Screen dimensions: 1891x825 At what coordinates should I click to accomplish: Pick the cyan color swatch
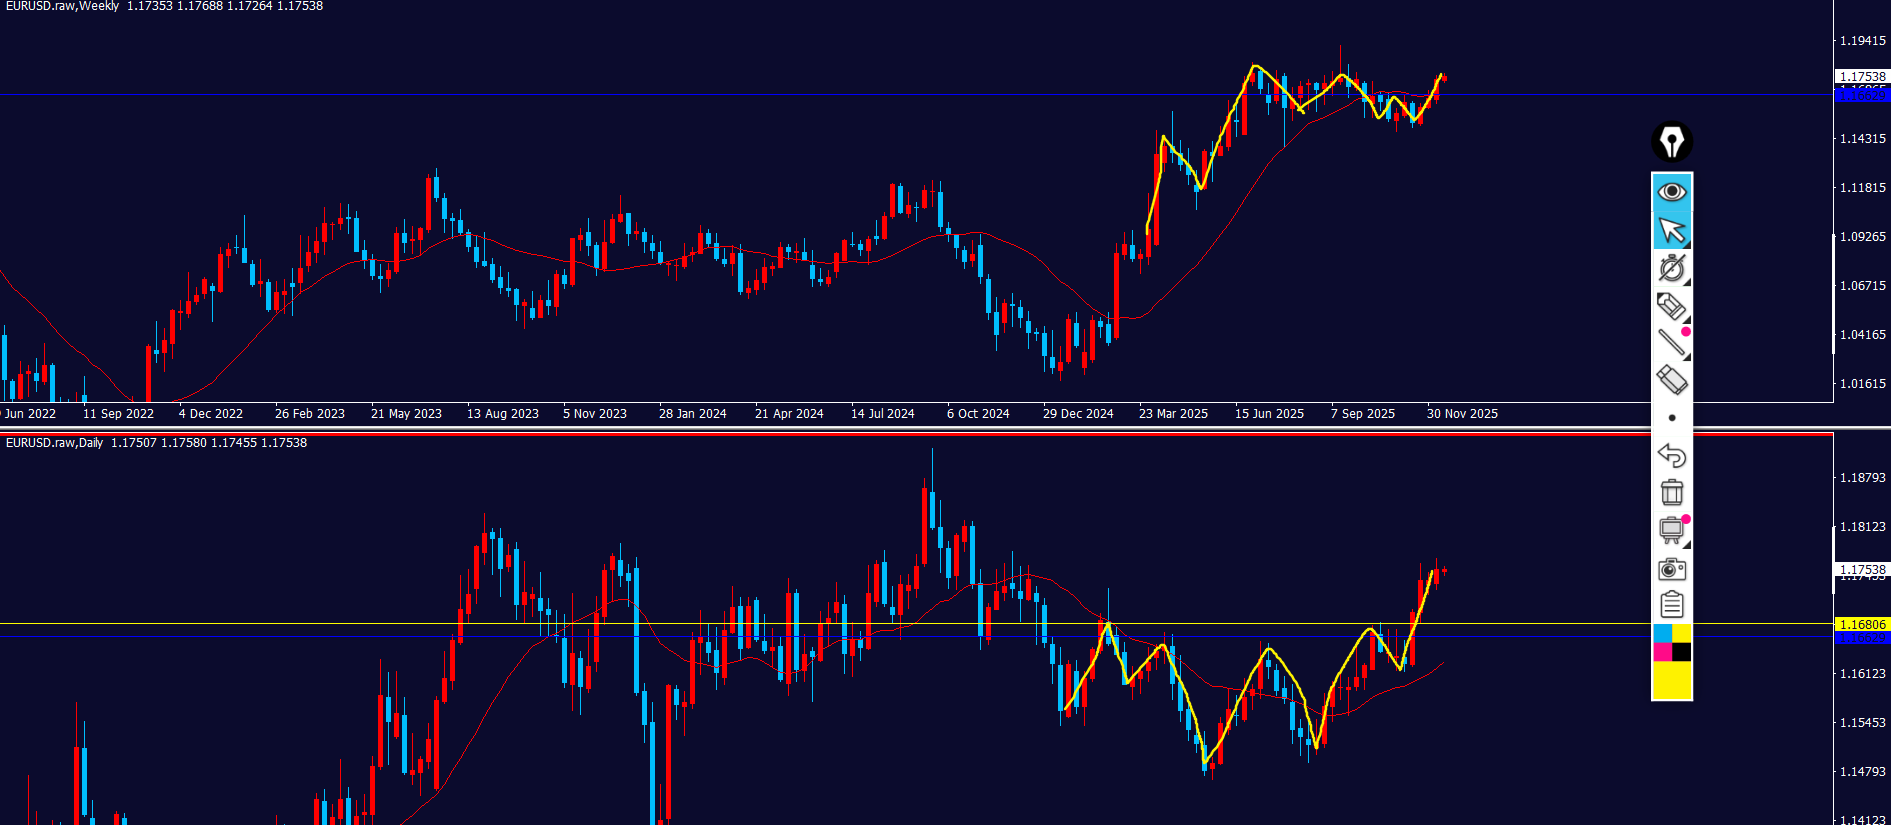click(x=1662, y=634)
